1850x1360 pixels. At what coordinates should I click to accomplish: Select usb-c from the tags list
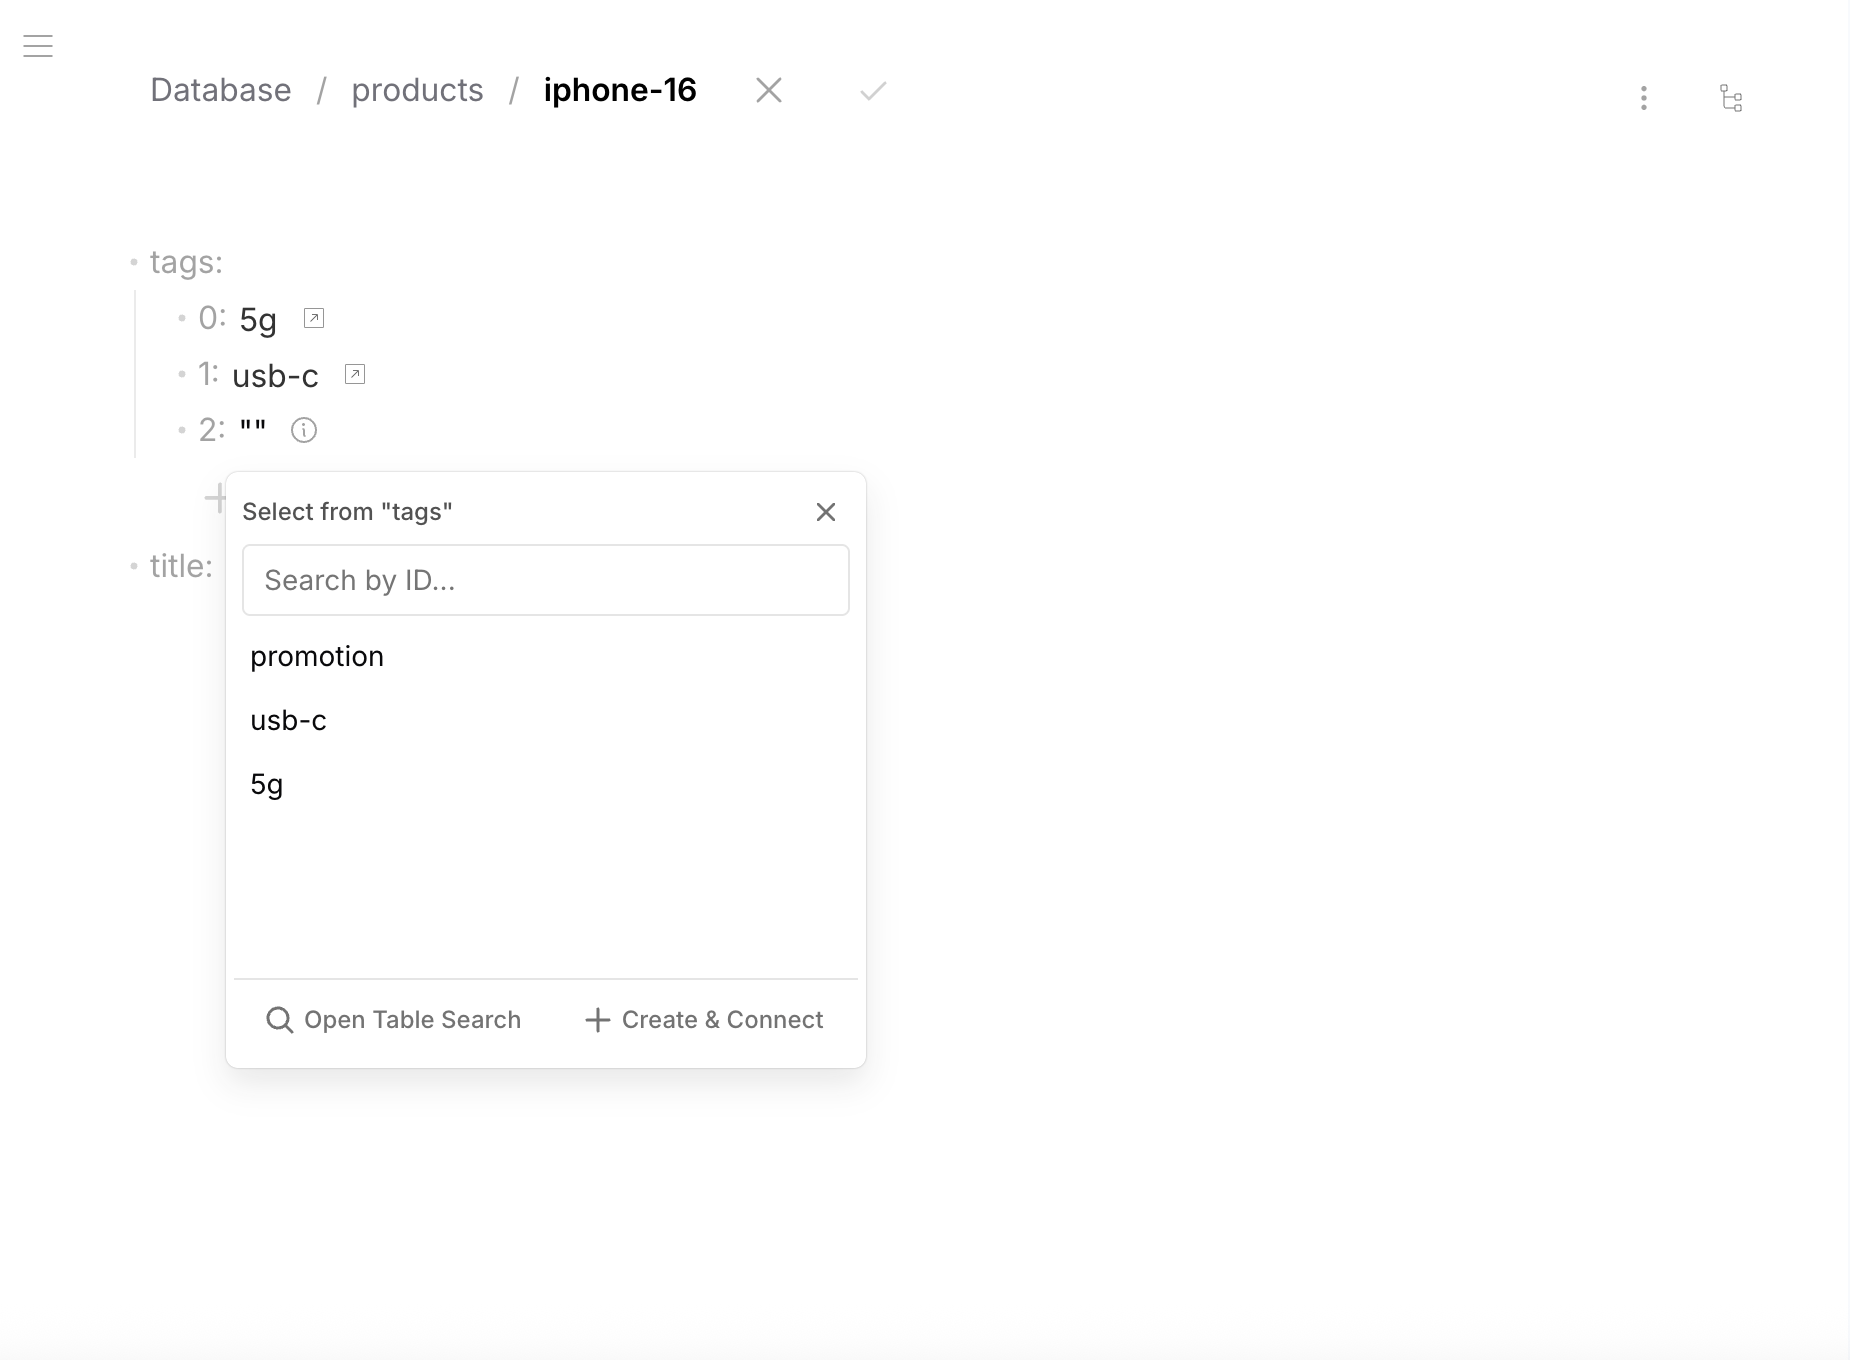[288, 720]
